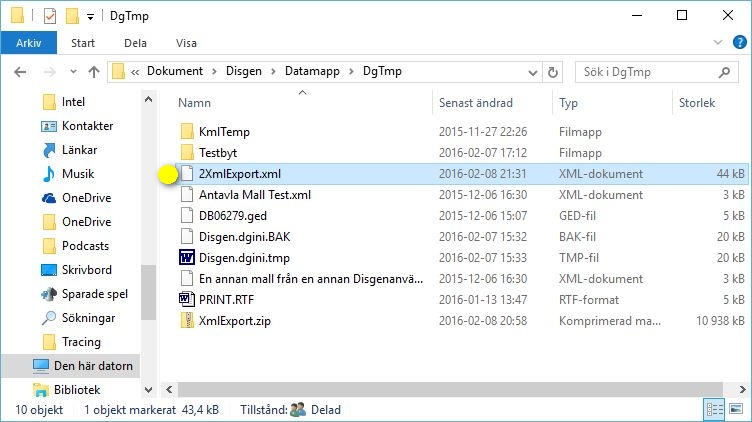Viewport: 752px width, 422px height.
Task: Click the DgTmp breadcrumb
Action: [382, 71]
